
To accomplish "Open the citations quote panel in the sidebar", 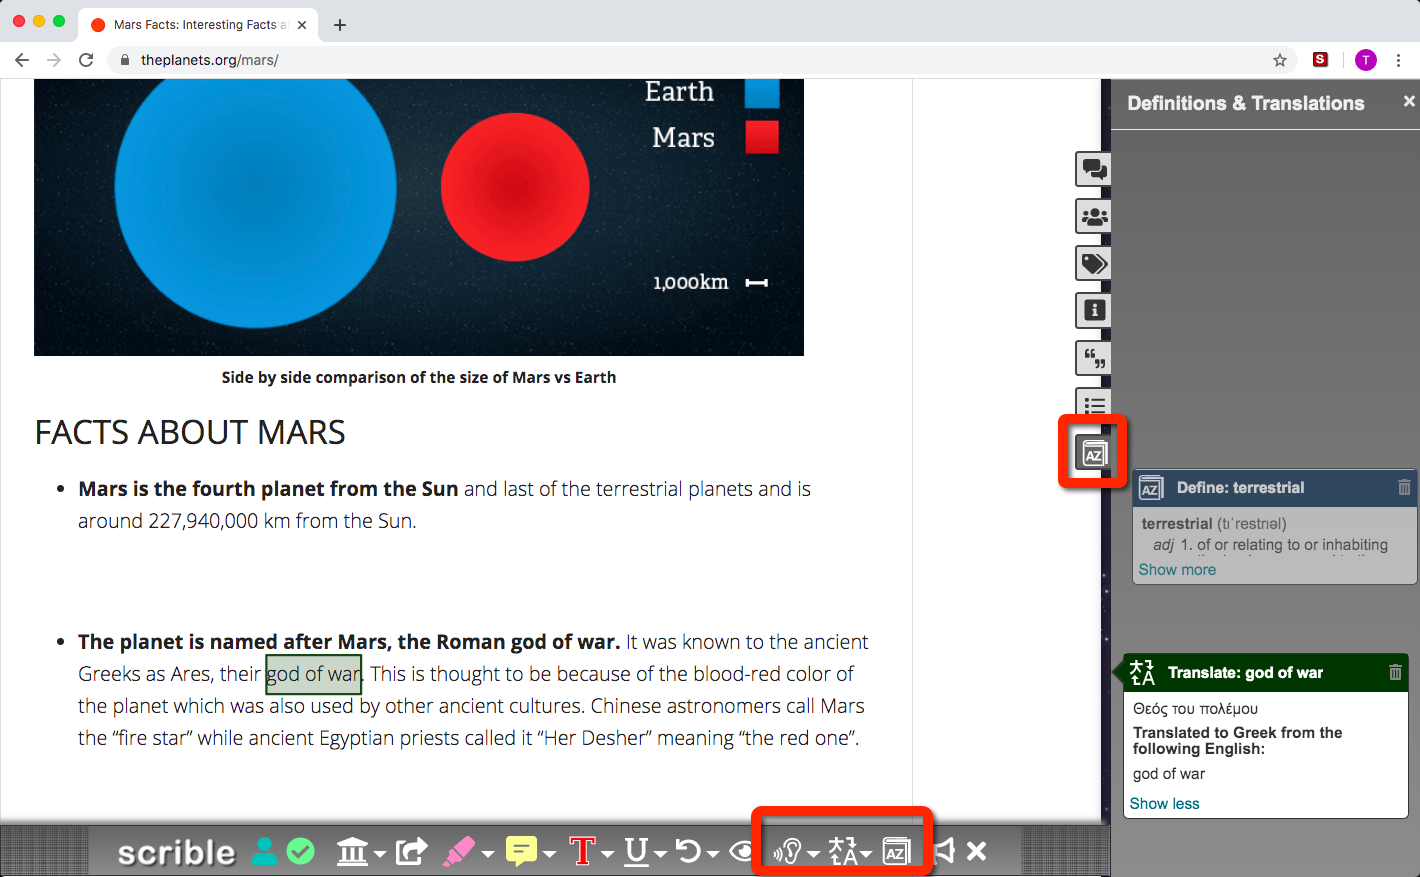I will [1092, 358].
